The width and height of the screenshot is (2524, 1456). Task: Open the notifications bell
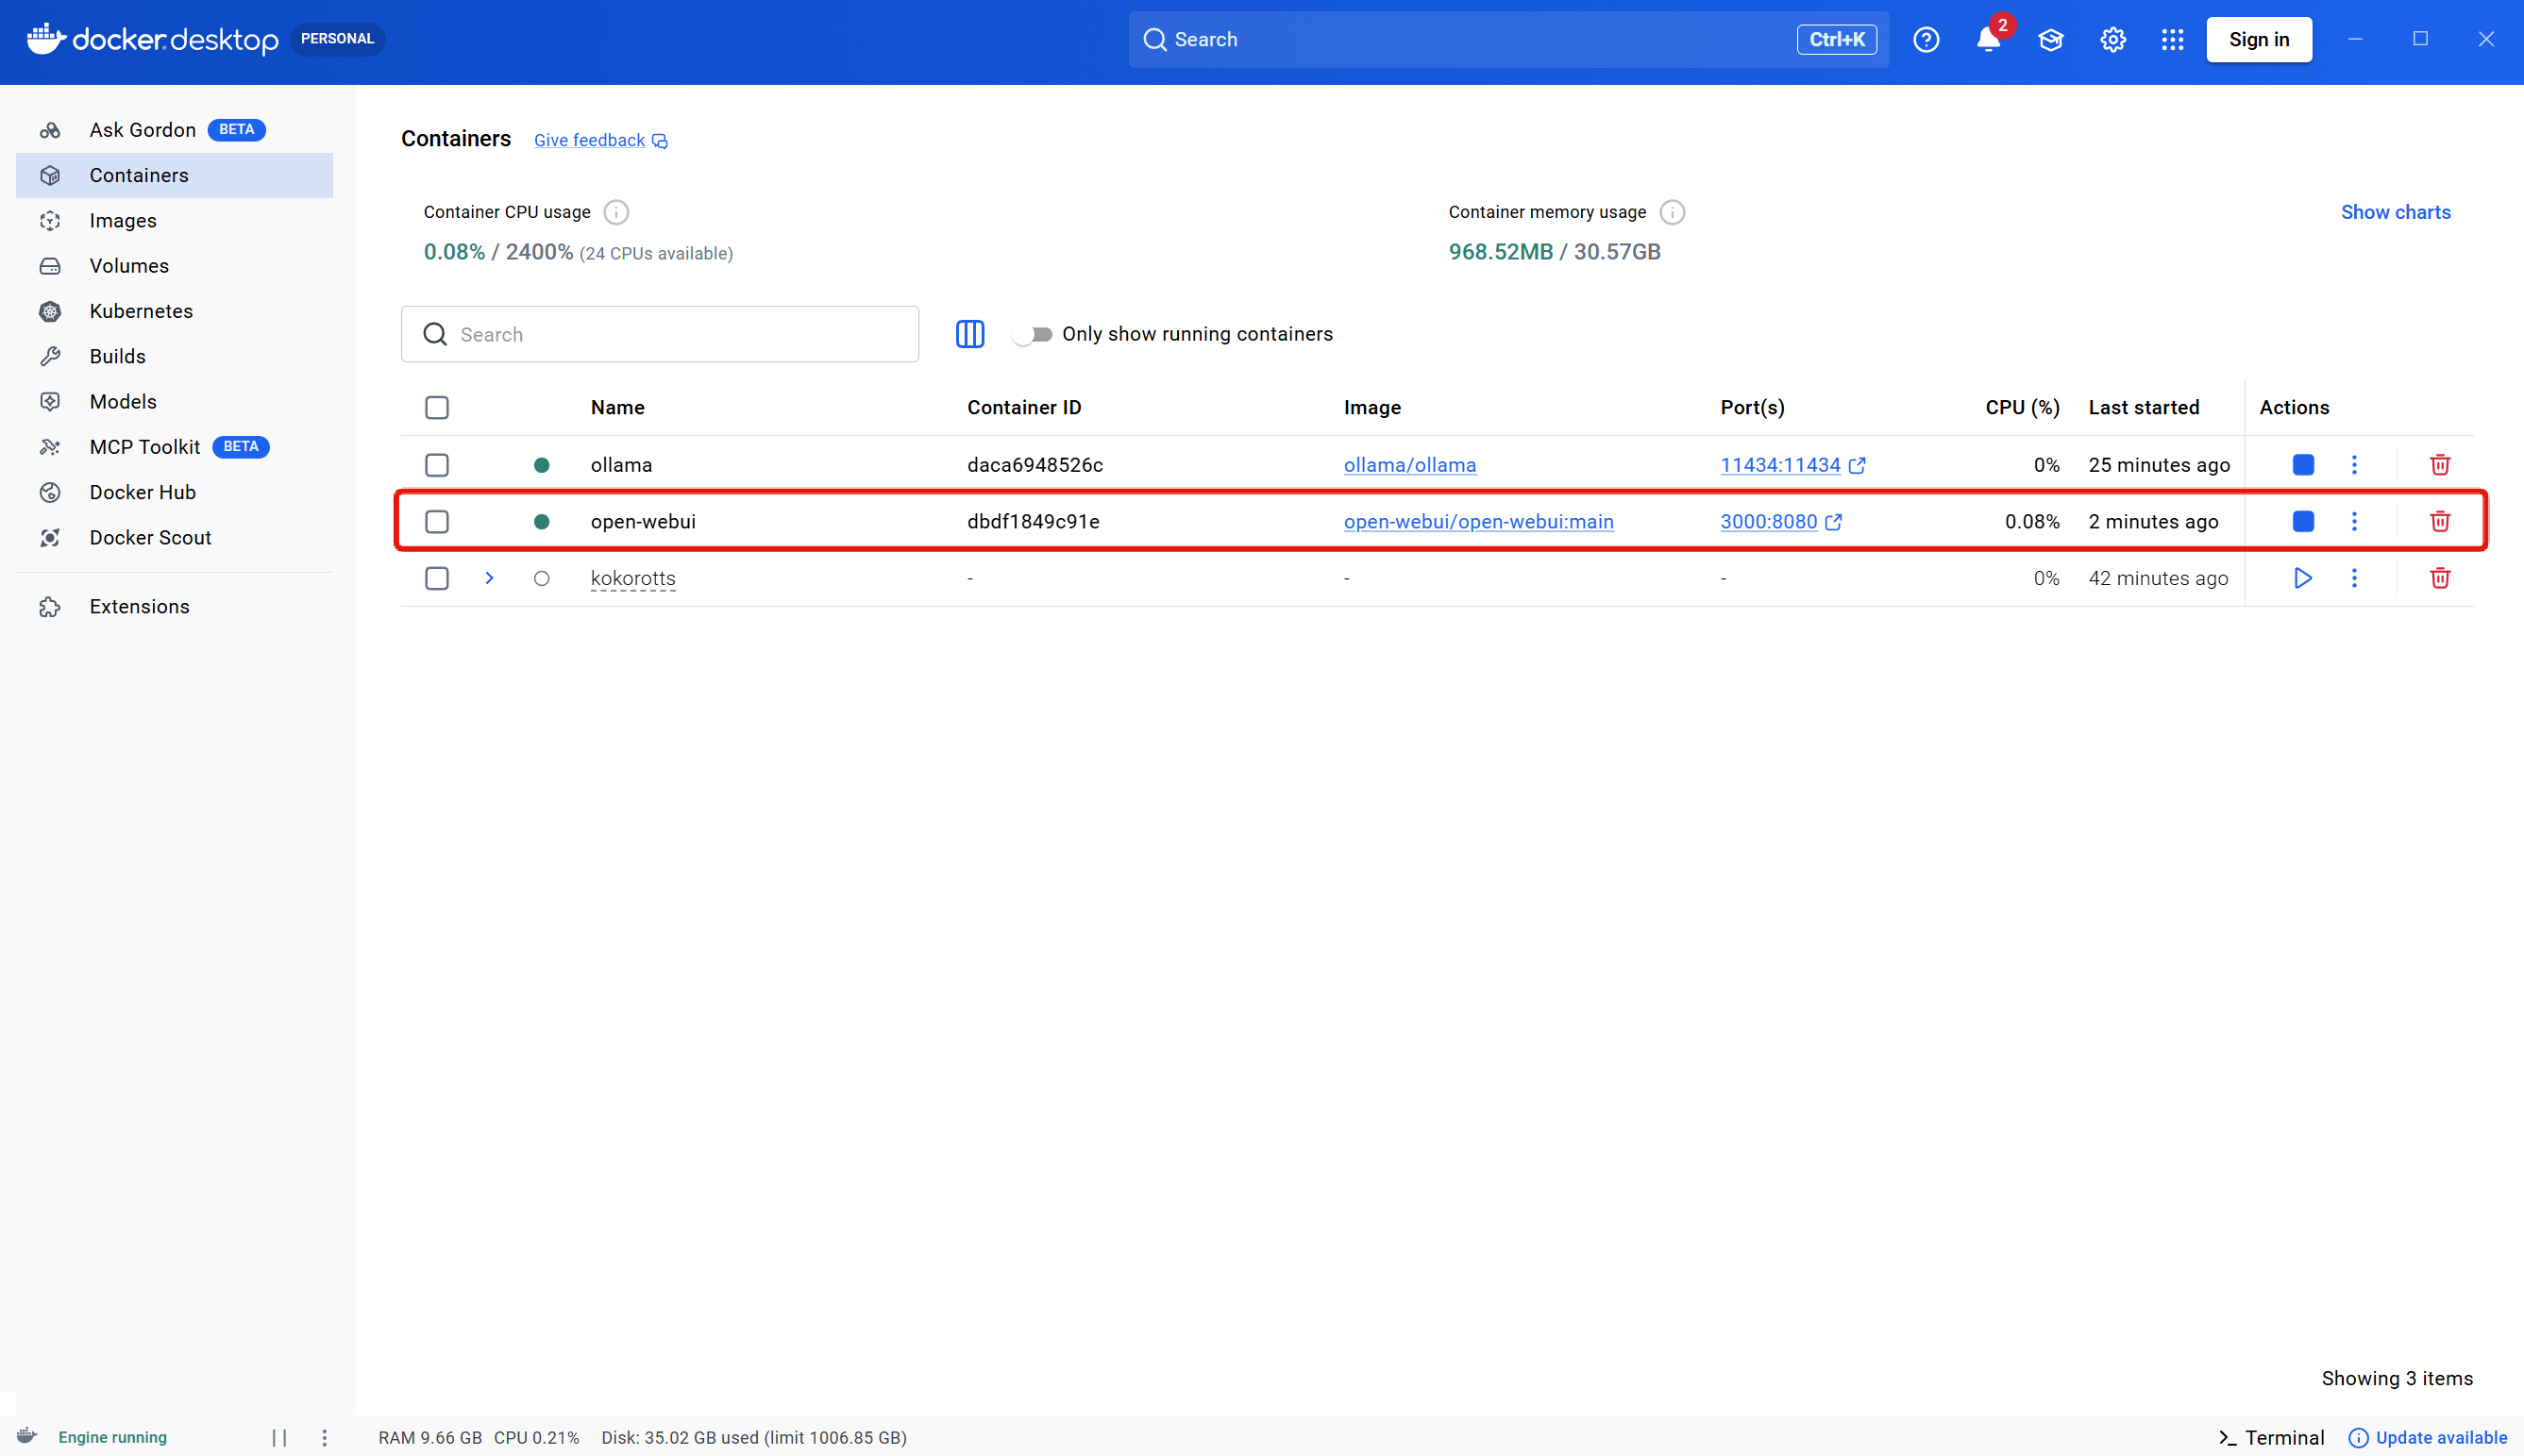[1988, 40]
